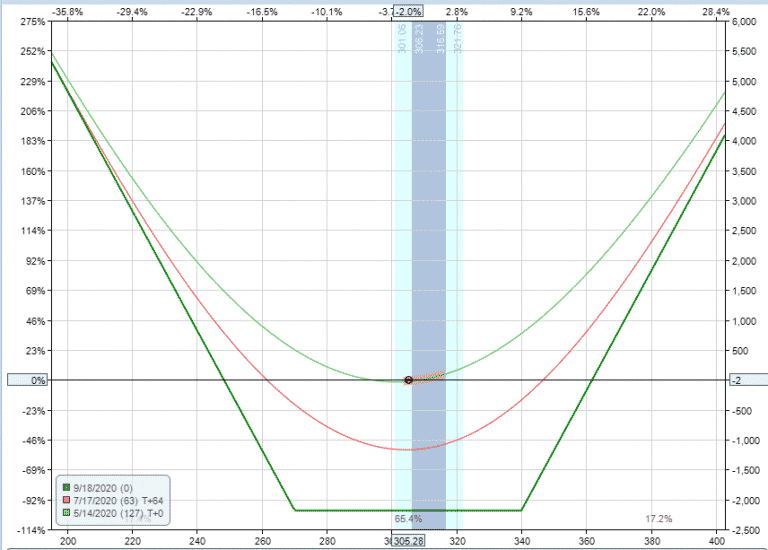Click the 0% marker on left axis
The image size is (768, 550).
[x=26, y=380]
